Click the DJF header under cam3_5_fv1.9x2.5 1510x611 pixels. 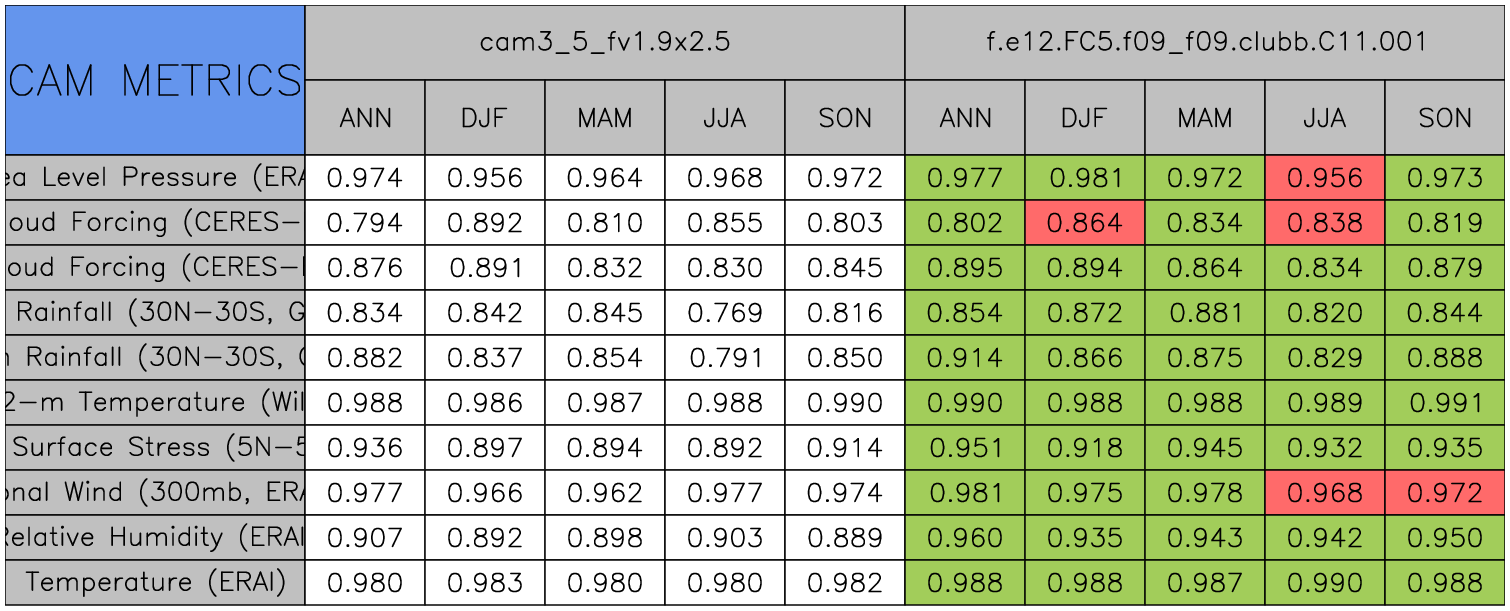click(484, 118)
